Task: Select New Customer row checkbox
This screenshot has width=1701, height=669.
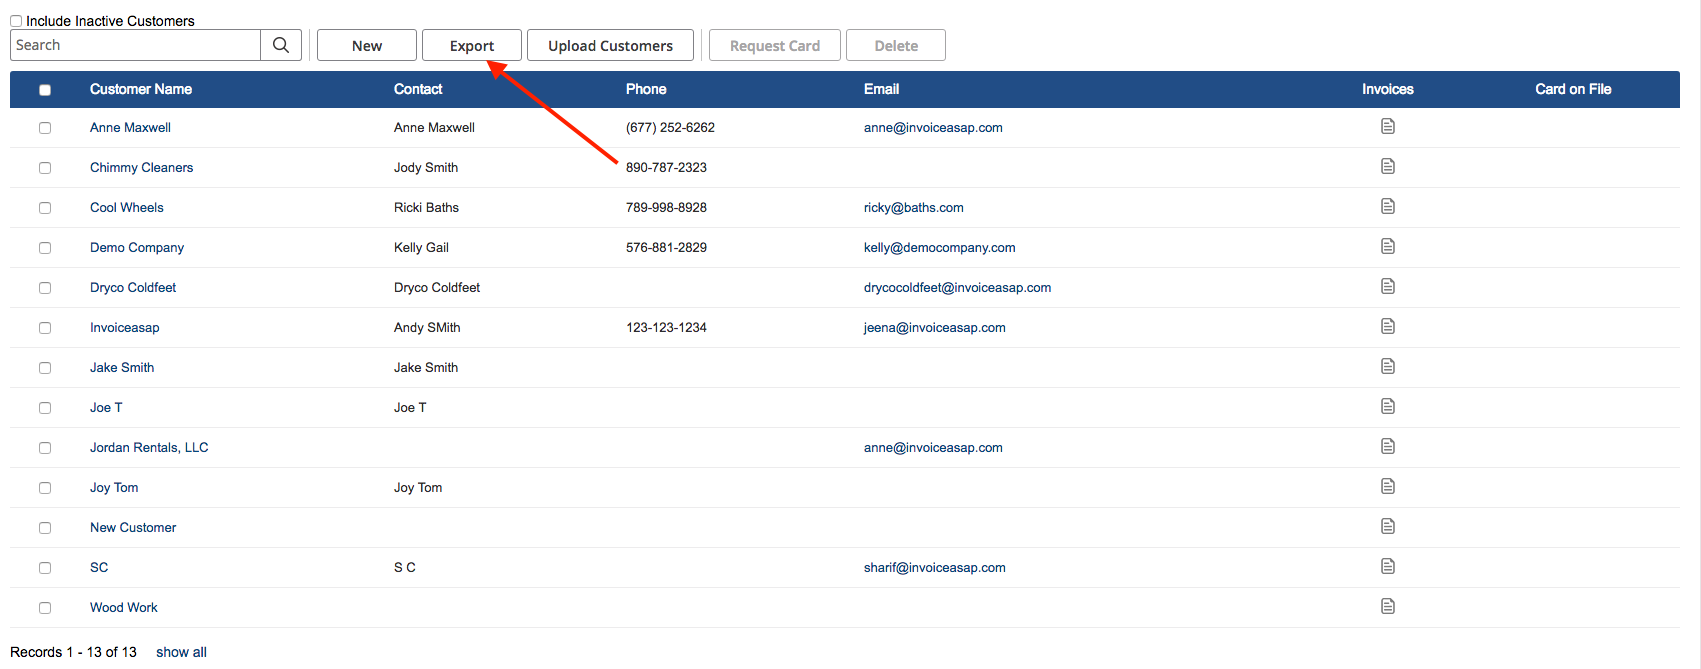Action: click(45, 528)
